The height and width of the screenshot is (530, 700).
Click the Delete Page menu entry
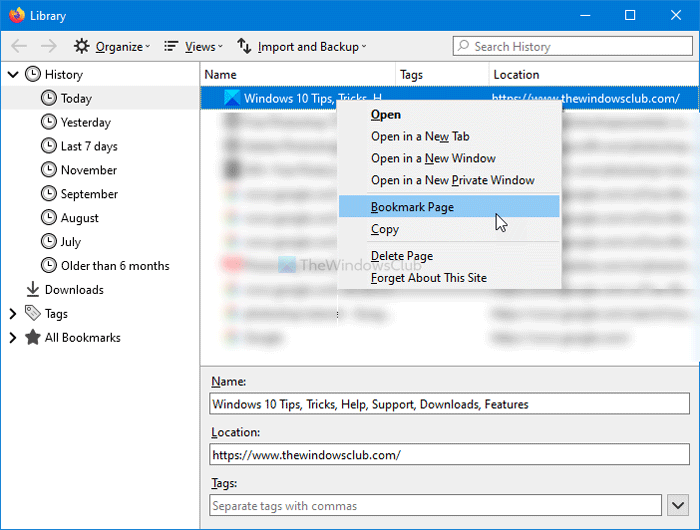402,256
